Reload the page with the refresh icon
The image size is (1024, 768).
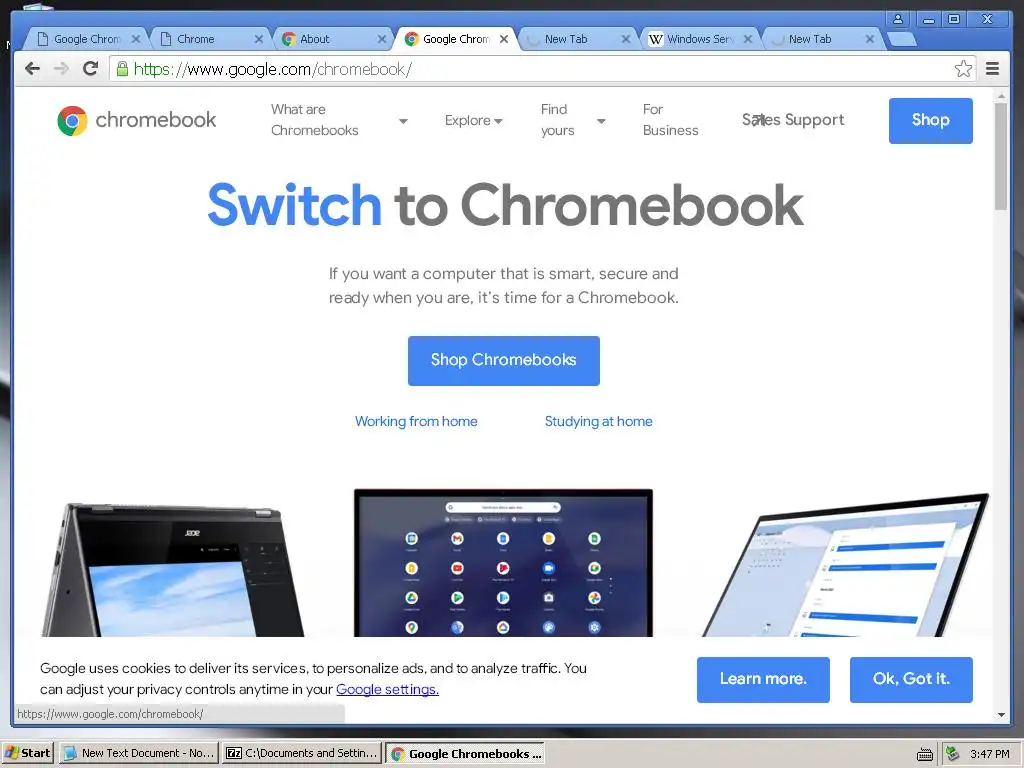tap(91, 69)
